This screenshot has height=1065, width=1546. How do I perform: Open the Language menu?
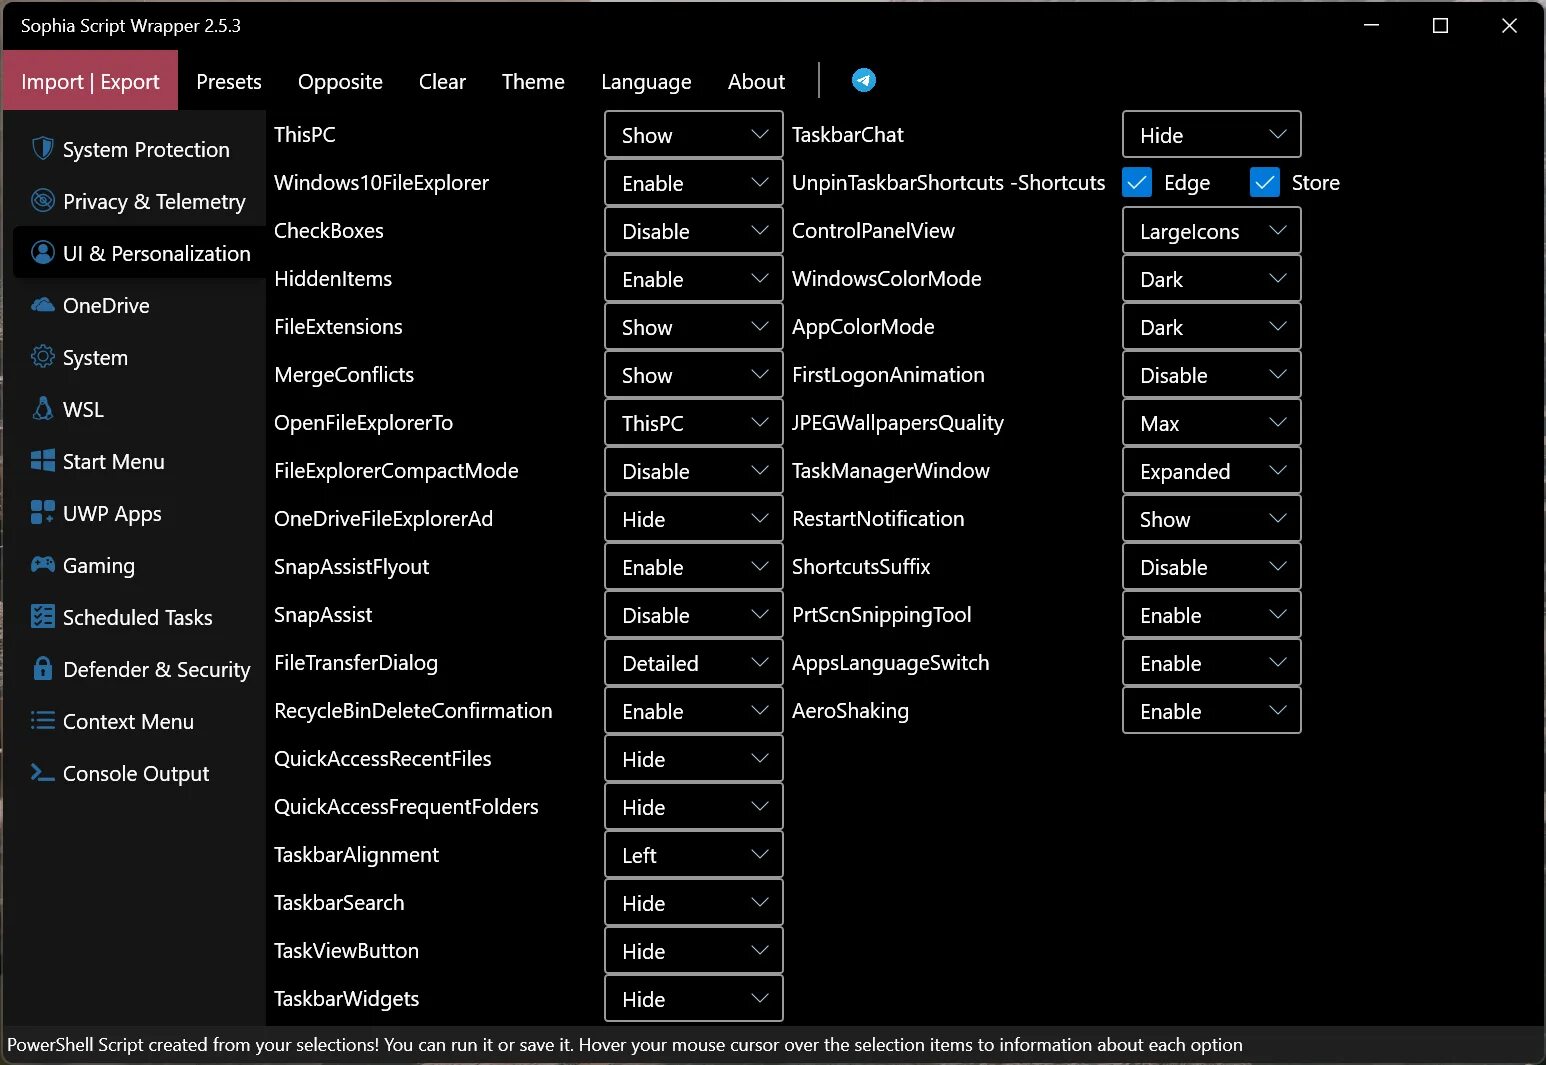coord(646,81)
